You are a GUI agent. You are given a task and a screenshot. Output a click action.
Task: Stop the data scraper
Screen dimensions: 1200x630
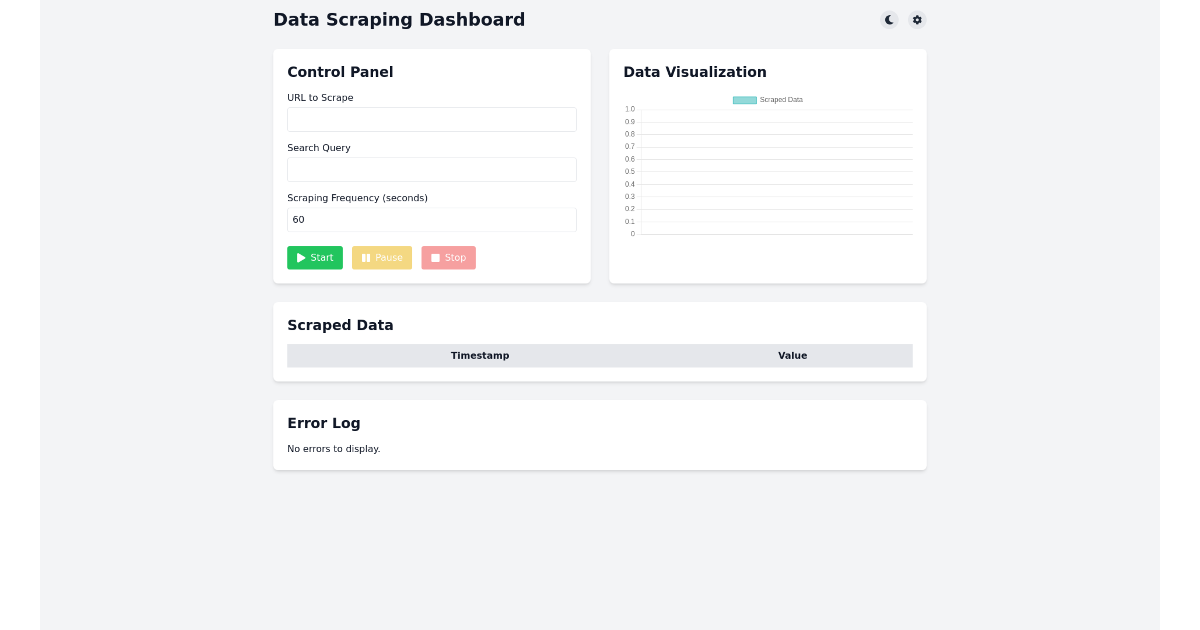(448, 257)
